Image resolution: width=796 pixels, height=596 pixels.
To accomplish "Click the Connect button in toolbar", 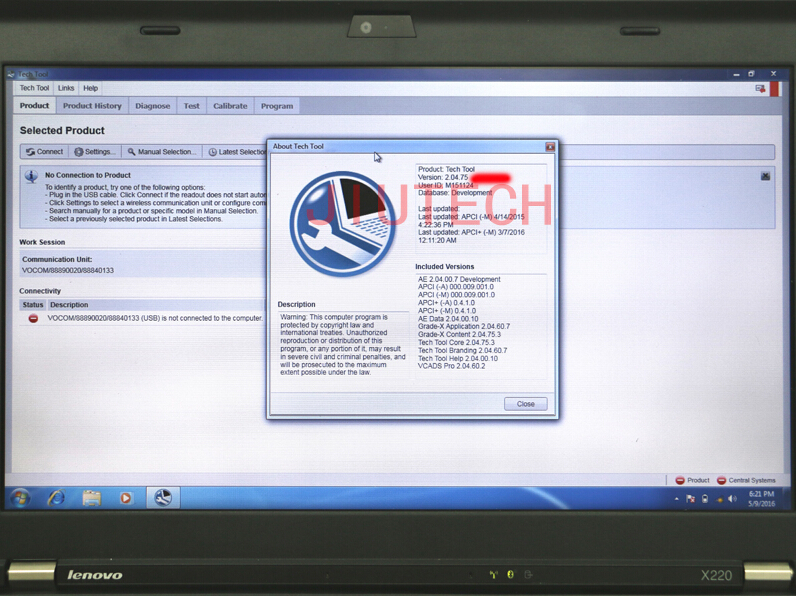I will (x=45, y=152).
